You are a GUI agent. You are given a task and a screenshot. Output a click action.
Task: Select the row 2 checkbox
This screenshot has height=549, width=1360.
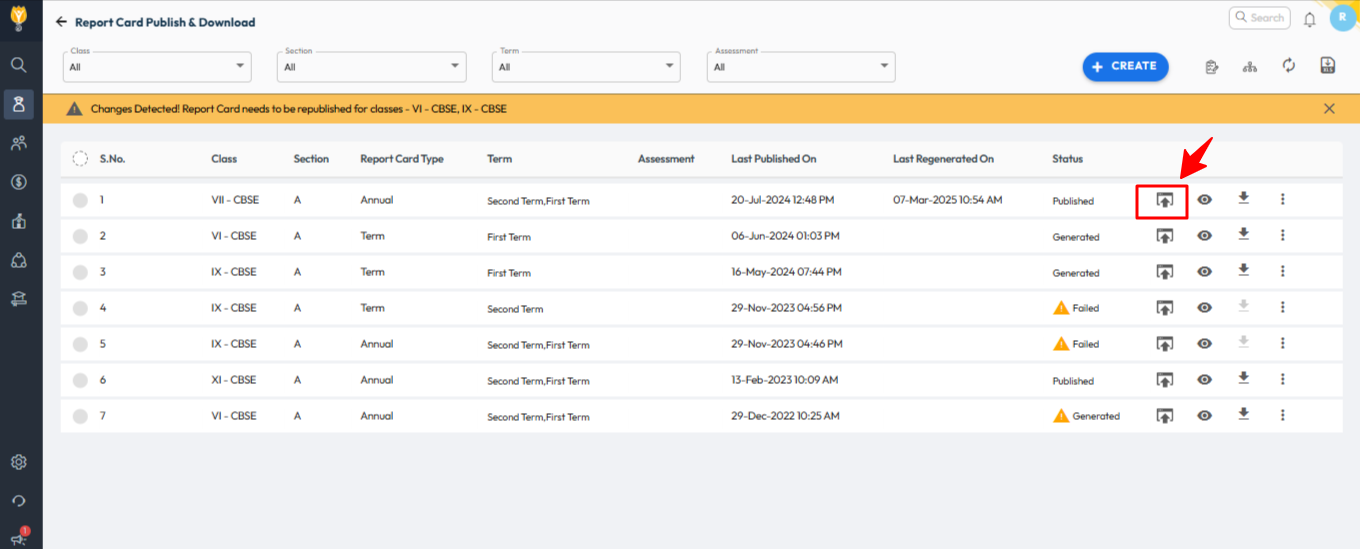[x=80, y=236]
